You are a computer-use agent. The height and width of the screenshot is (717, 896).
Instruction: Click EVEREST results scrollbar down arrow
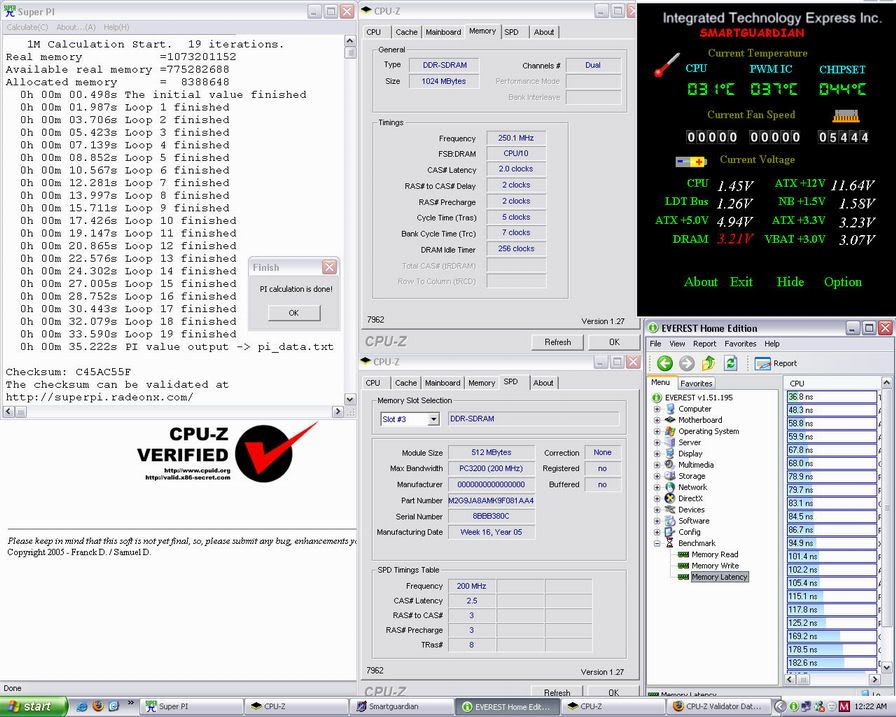[886, 667]
